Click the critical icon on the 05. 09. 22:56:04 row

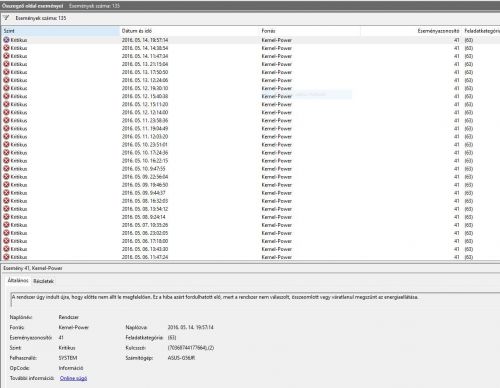click(6, 177)
